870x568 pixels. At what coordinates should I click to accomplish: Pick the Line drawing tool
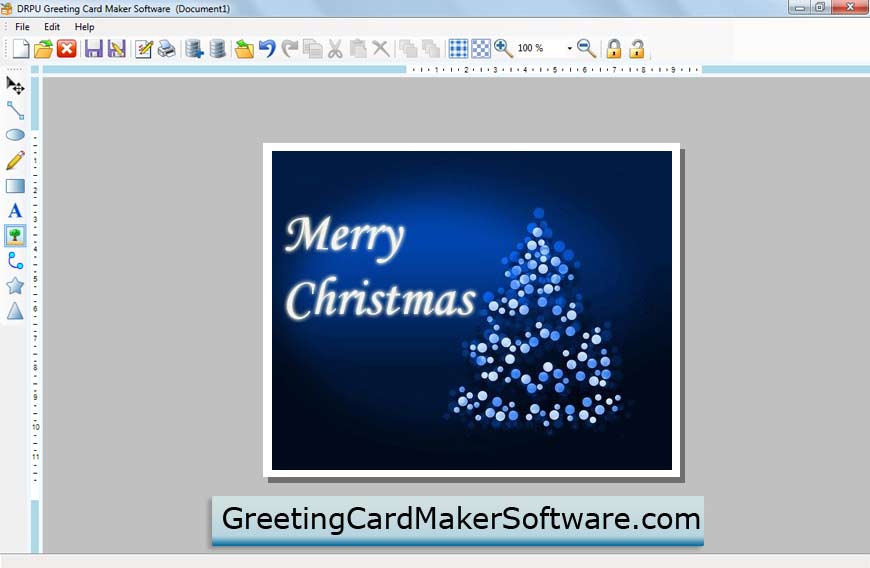(15, 110)
